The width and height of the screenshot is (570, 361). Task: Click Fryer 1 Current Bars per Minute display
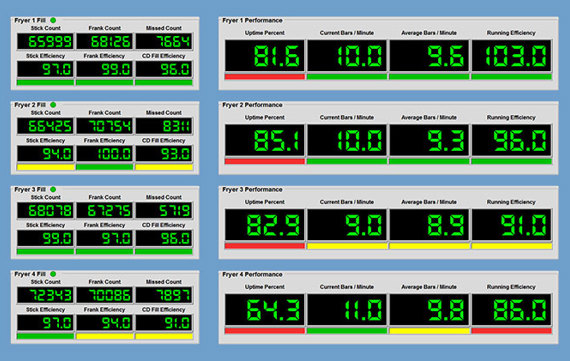pos(347,56)
